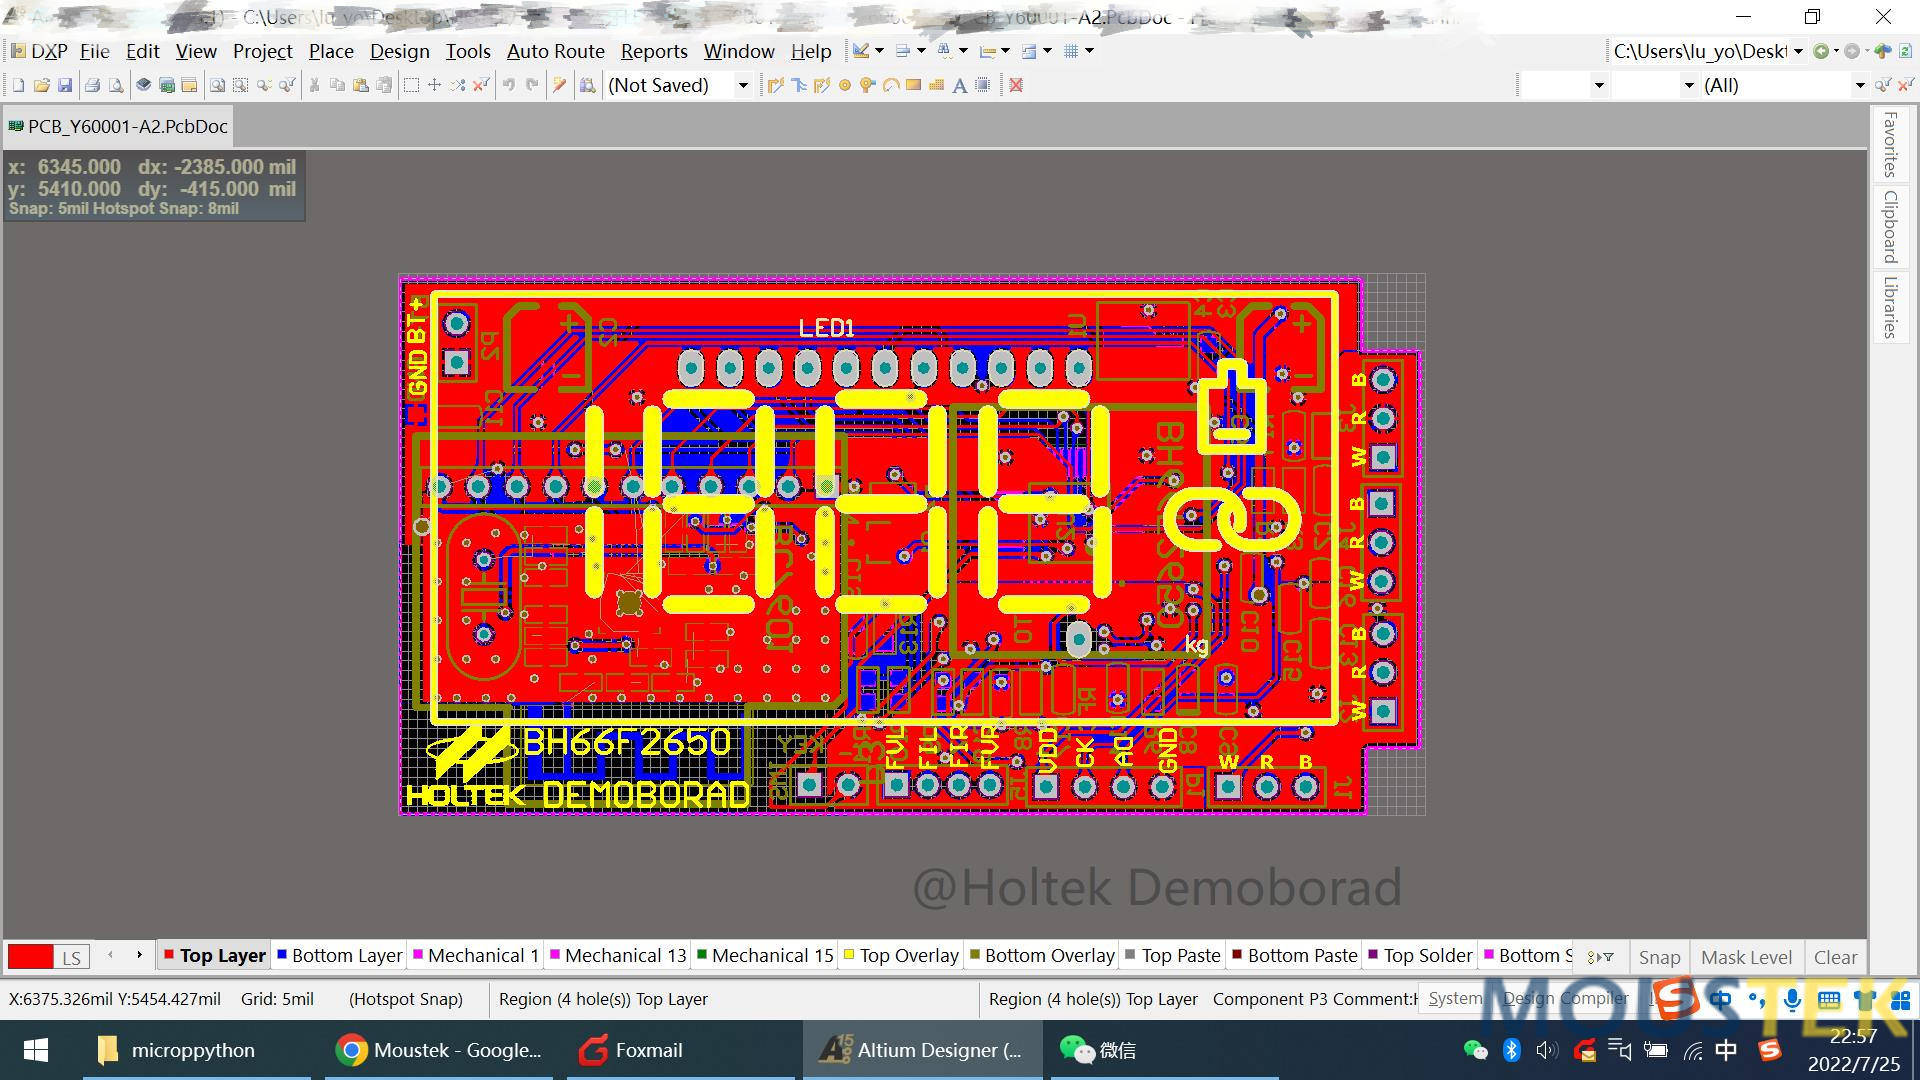
Task: Click the layer set LS button
Action: click(x=71, y=957)
